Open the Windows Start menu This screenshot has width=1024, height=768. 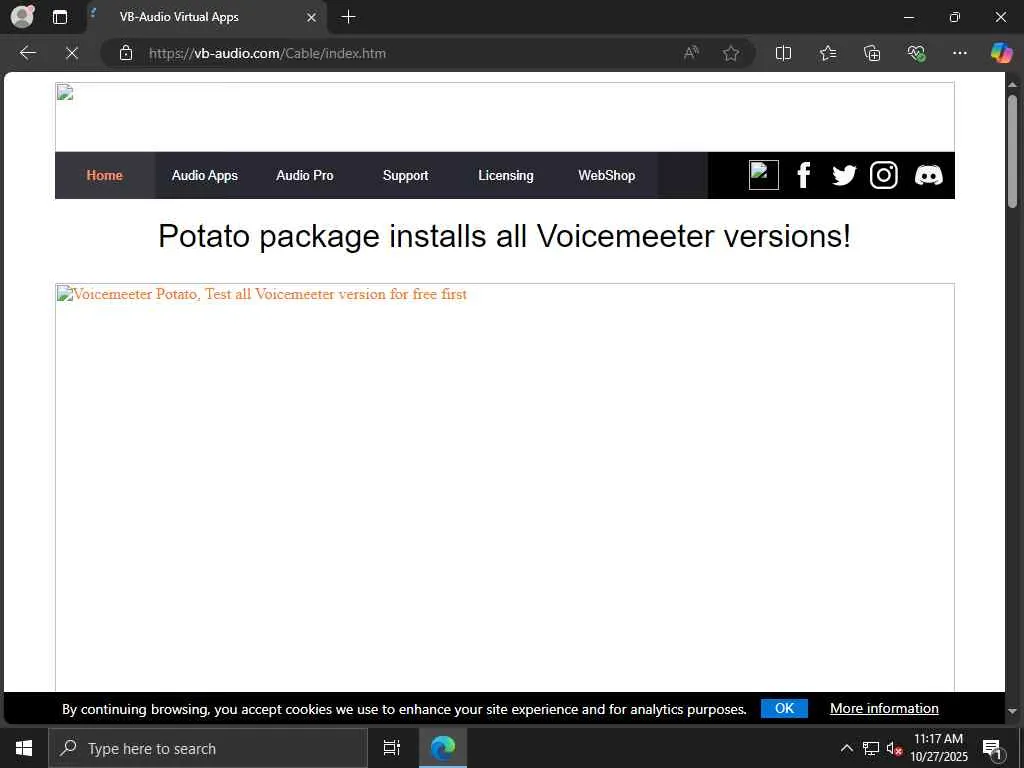coord(24,748)
